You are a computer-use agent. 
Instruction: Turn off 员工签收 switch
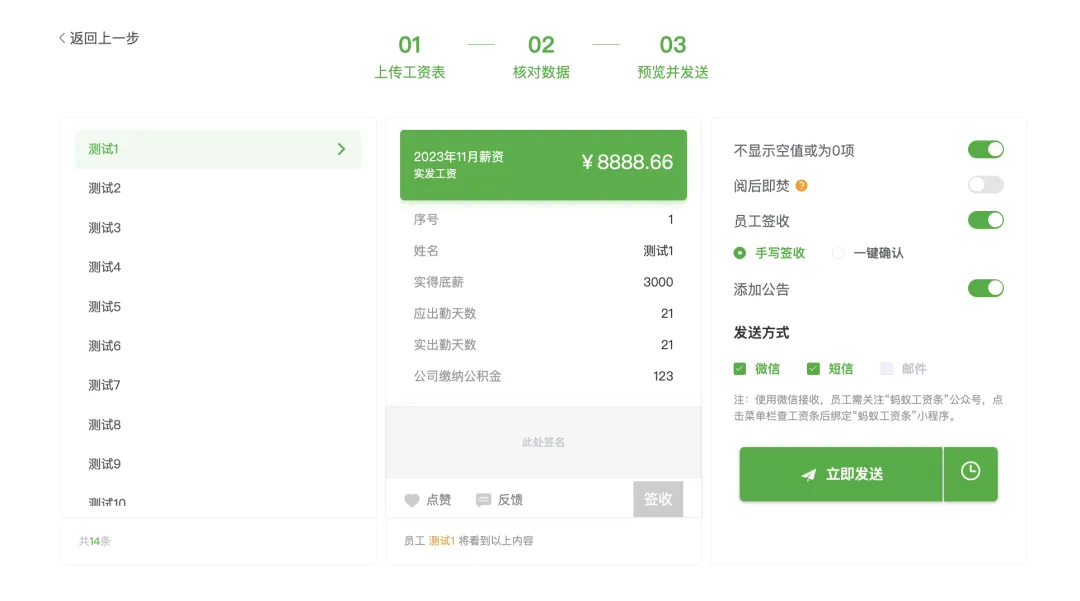(x=986, y=220)
